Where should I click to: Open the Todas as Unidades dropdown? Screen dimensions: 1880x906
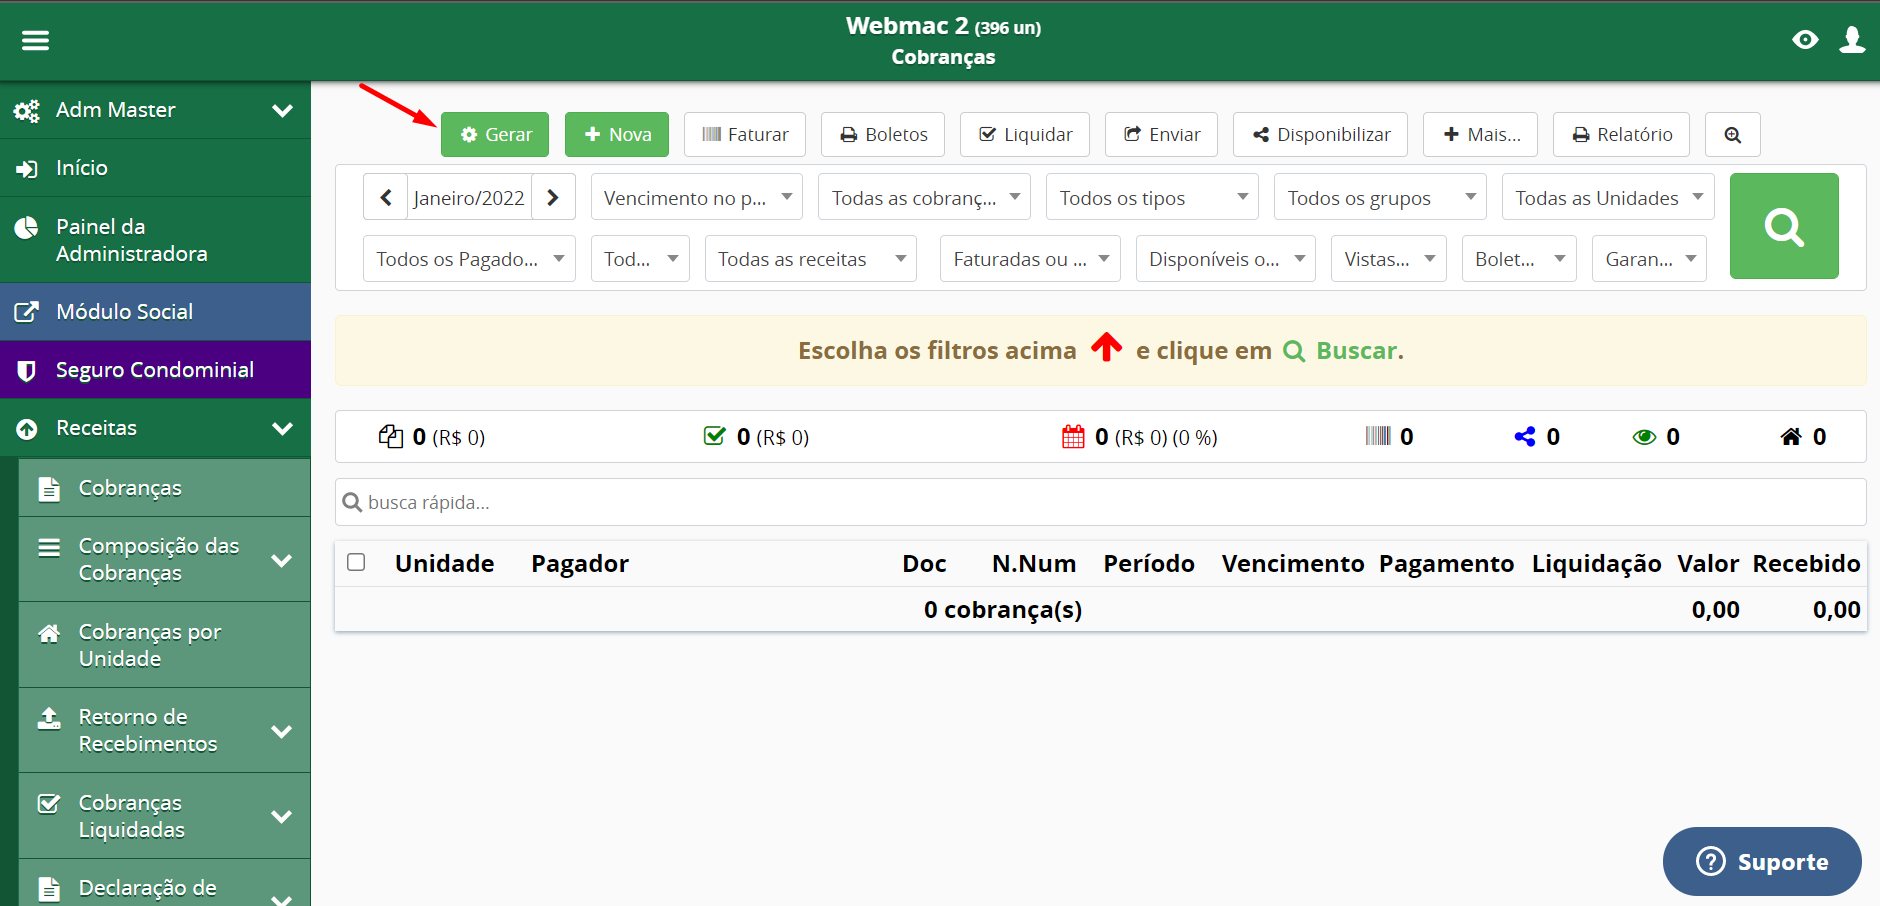(1608, 197)
